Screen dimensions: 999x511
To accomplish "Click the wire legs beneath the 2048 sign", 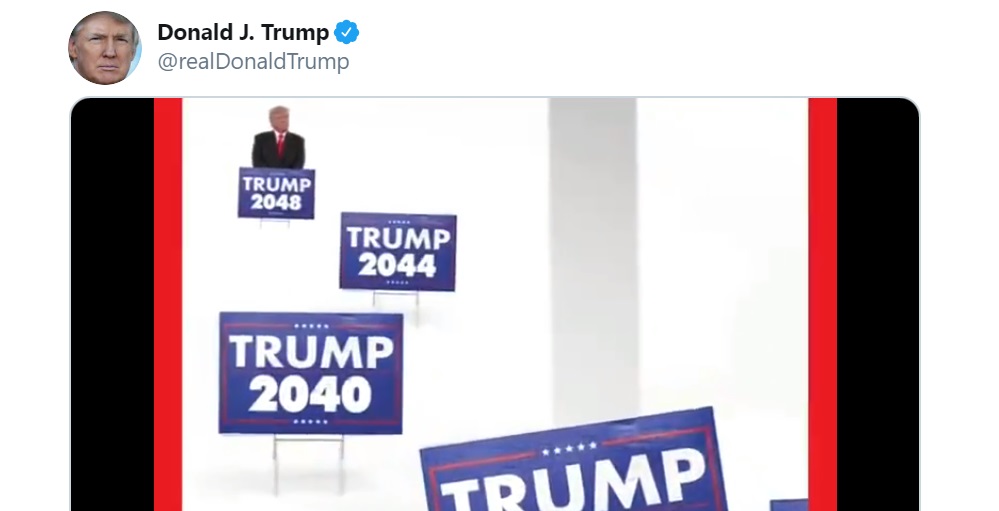I will click(x=275, y=223).
